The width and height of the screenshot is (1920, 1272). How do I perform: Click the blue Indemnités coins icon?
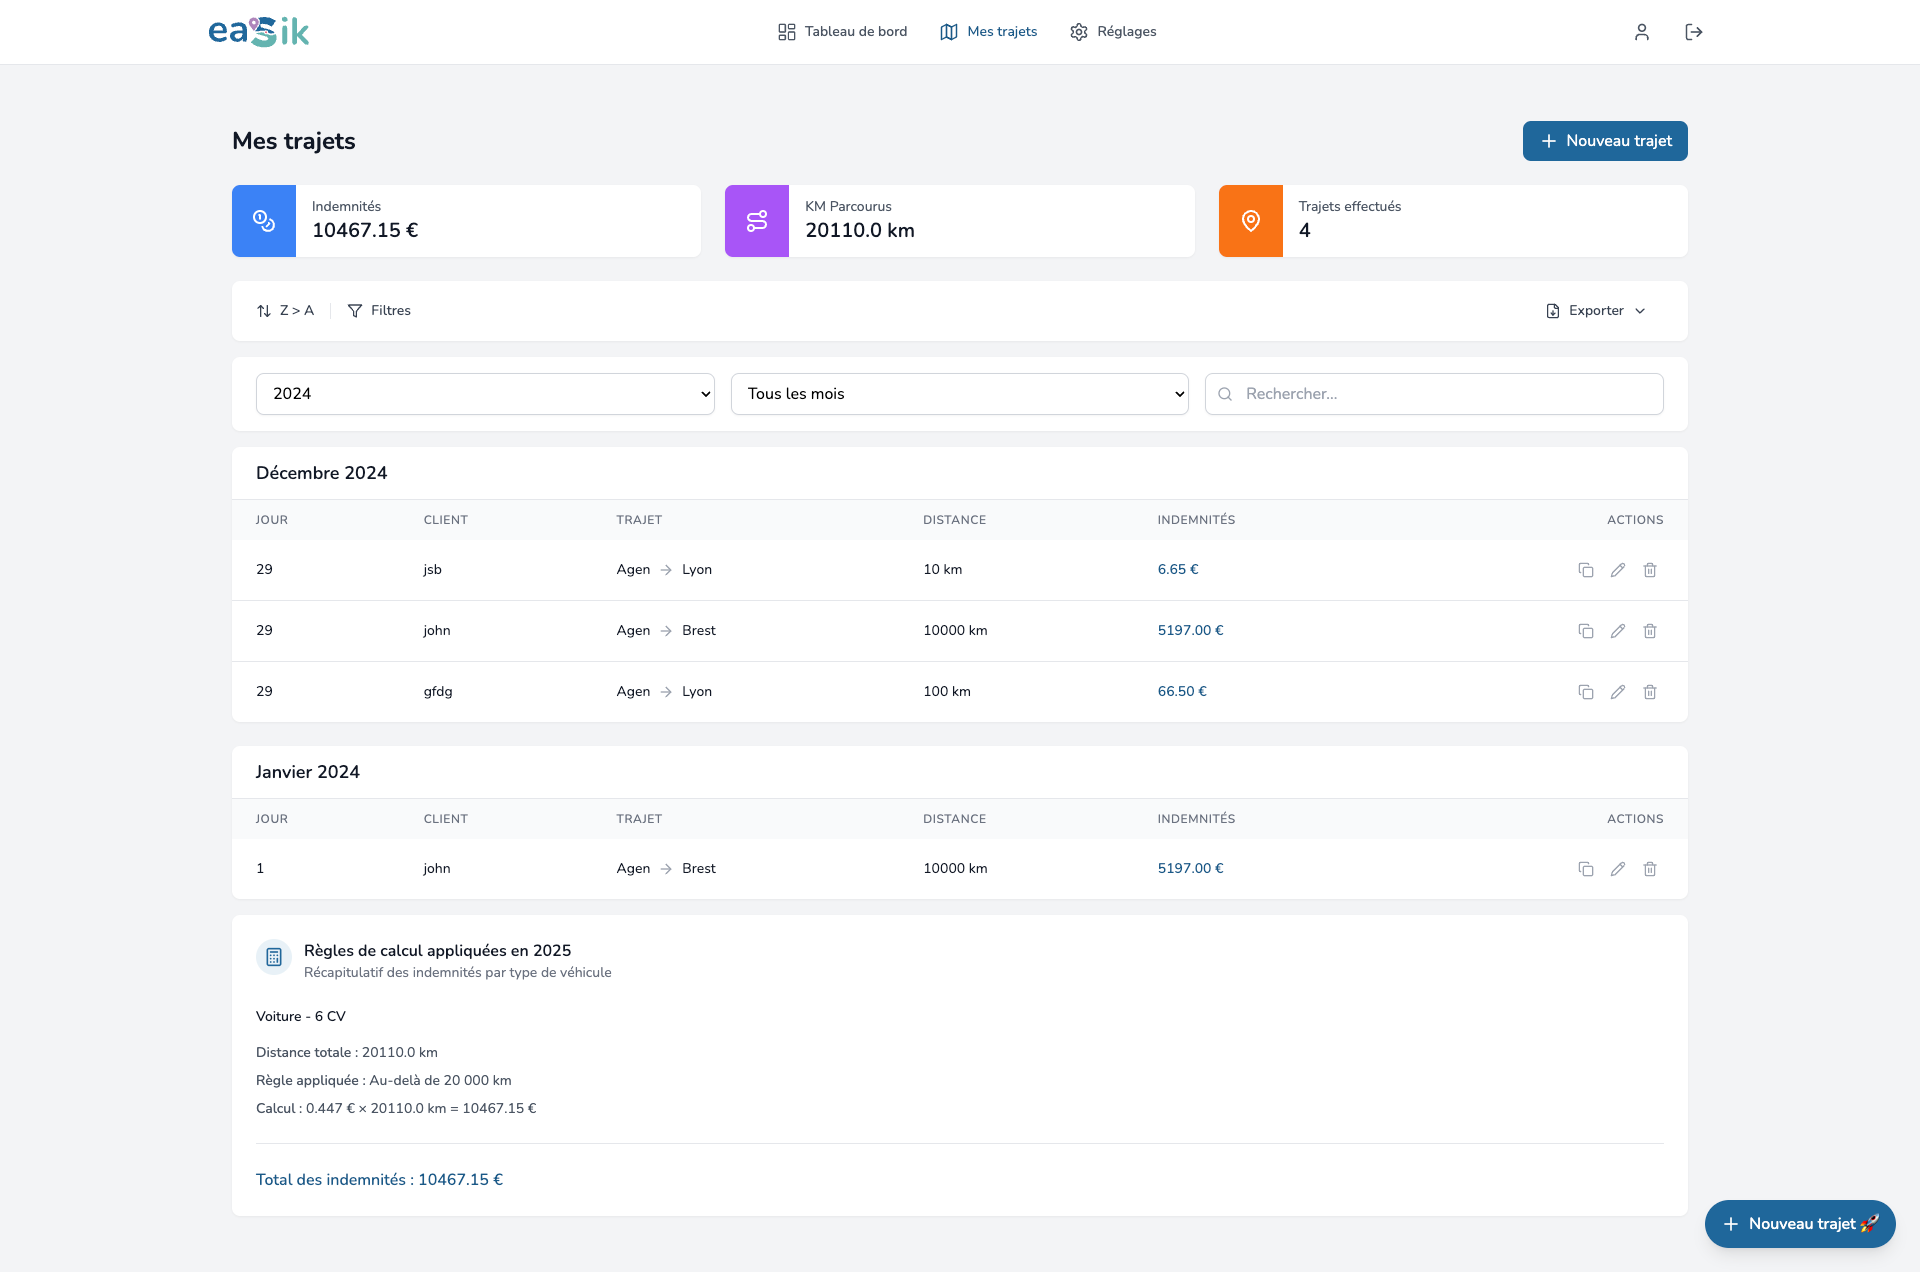click(264, 221)
